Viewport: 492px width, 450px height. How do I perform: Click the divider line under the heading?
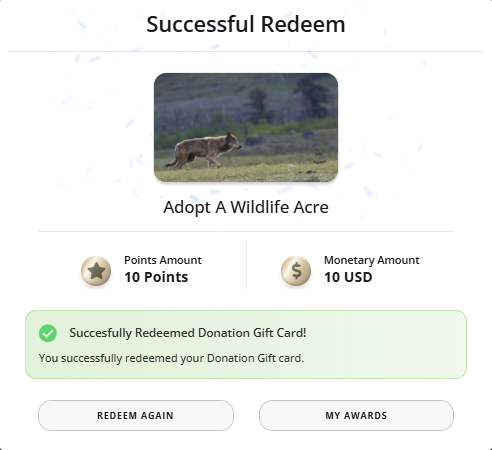(x=246, y=52)
